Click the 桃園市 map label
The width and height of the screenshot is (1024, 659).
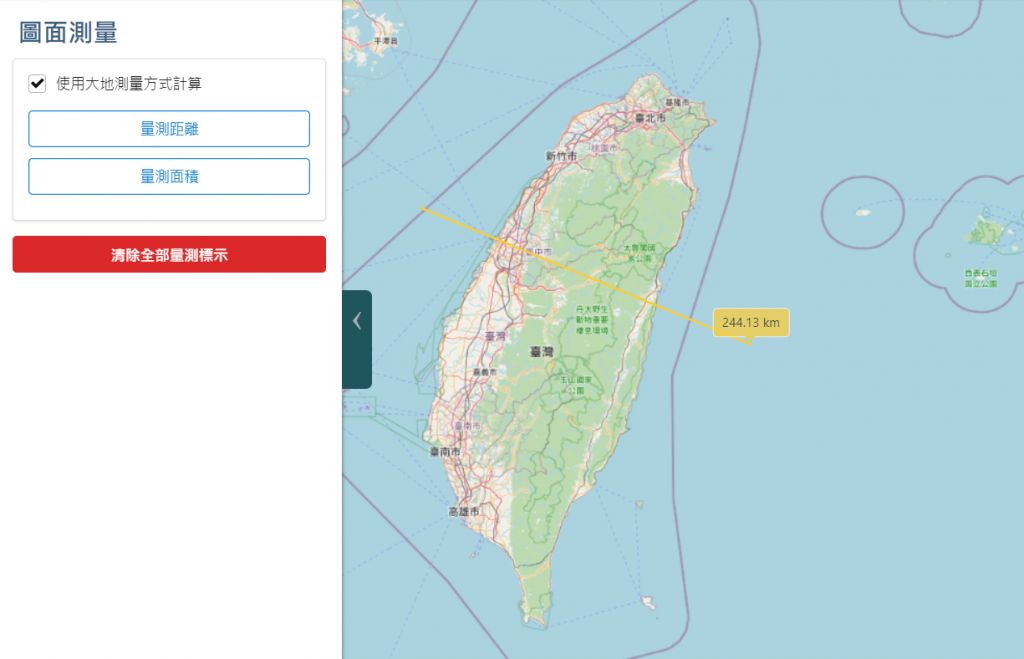[605, 148]
